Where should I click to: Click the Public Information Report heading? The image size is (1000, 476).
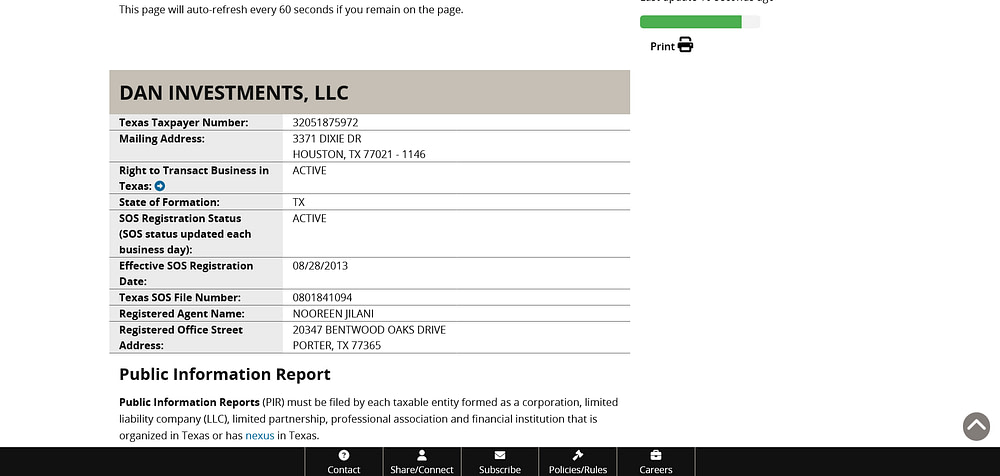(x=224, y=374)
